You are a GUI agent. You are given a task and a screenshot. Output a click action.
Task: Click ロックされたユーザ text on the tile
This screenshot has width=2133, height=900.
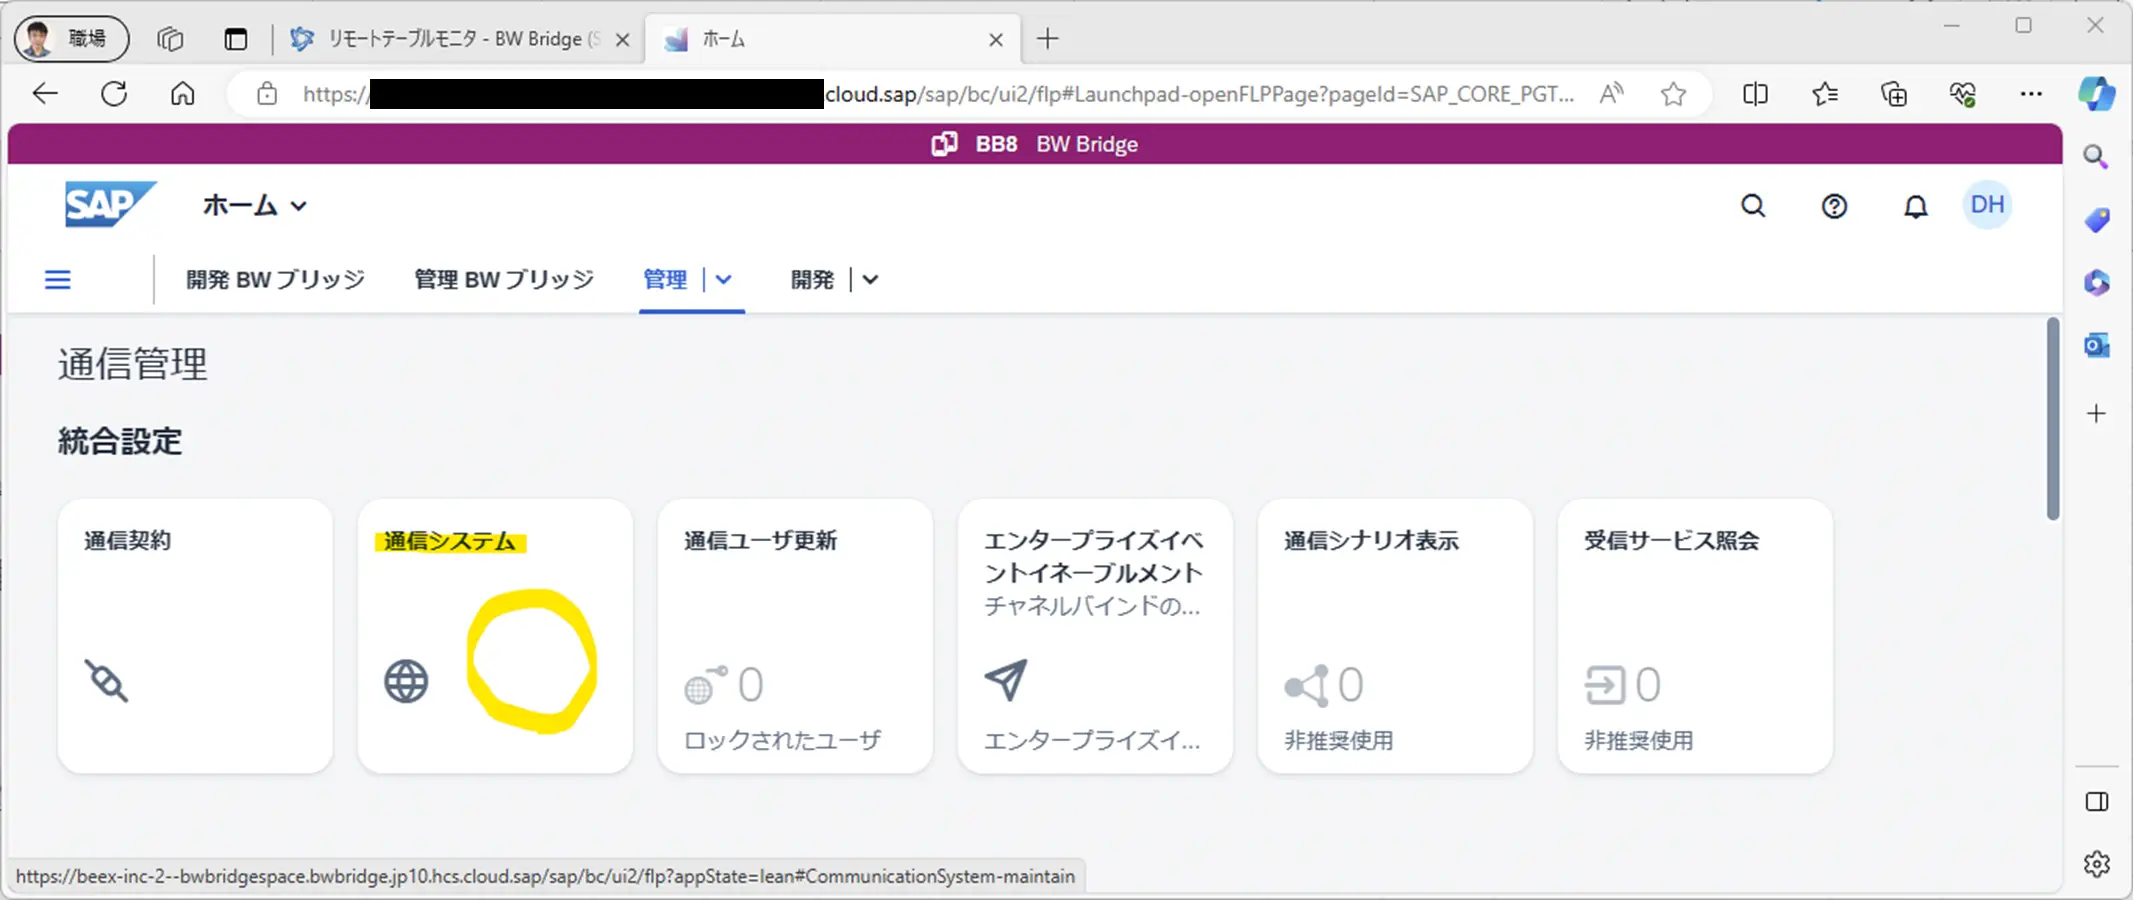pos(783,740)
